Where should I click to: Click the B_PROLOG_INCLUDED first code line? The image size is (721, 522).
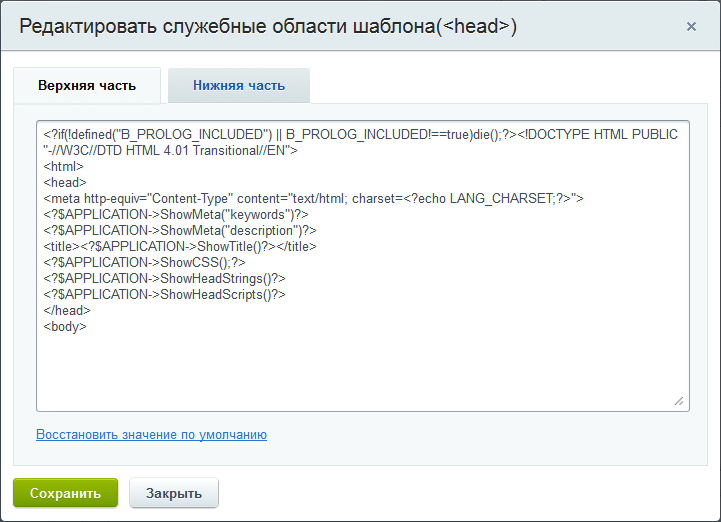coord(360,134)
